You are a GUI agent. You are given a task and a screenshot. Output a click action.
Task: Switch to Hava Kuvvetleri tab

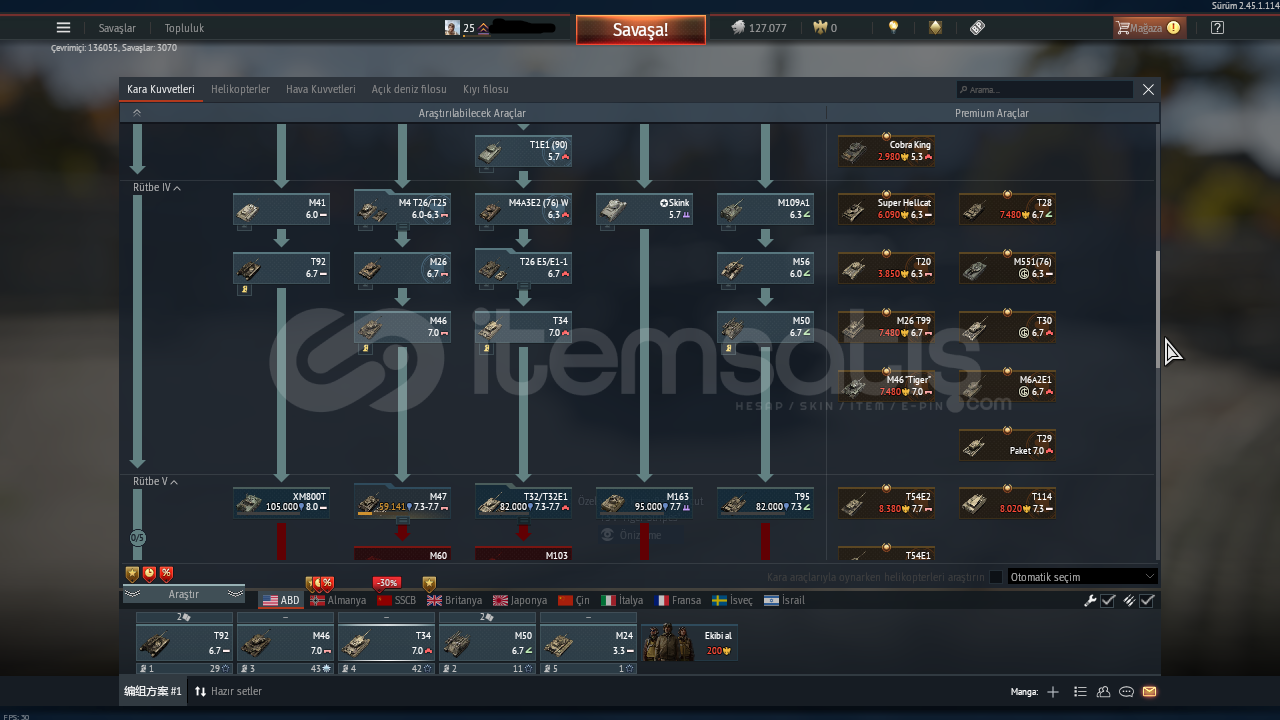(x=321, y=89)
